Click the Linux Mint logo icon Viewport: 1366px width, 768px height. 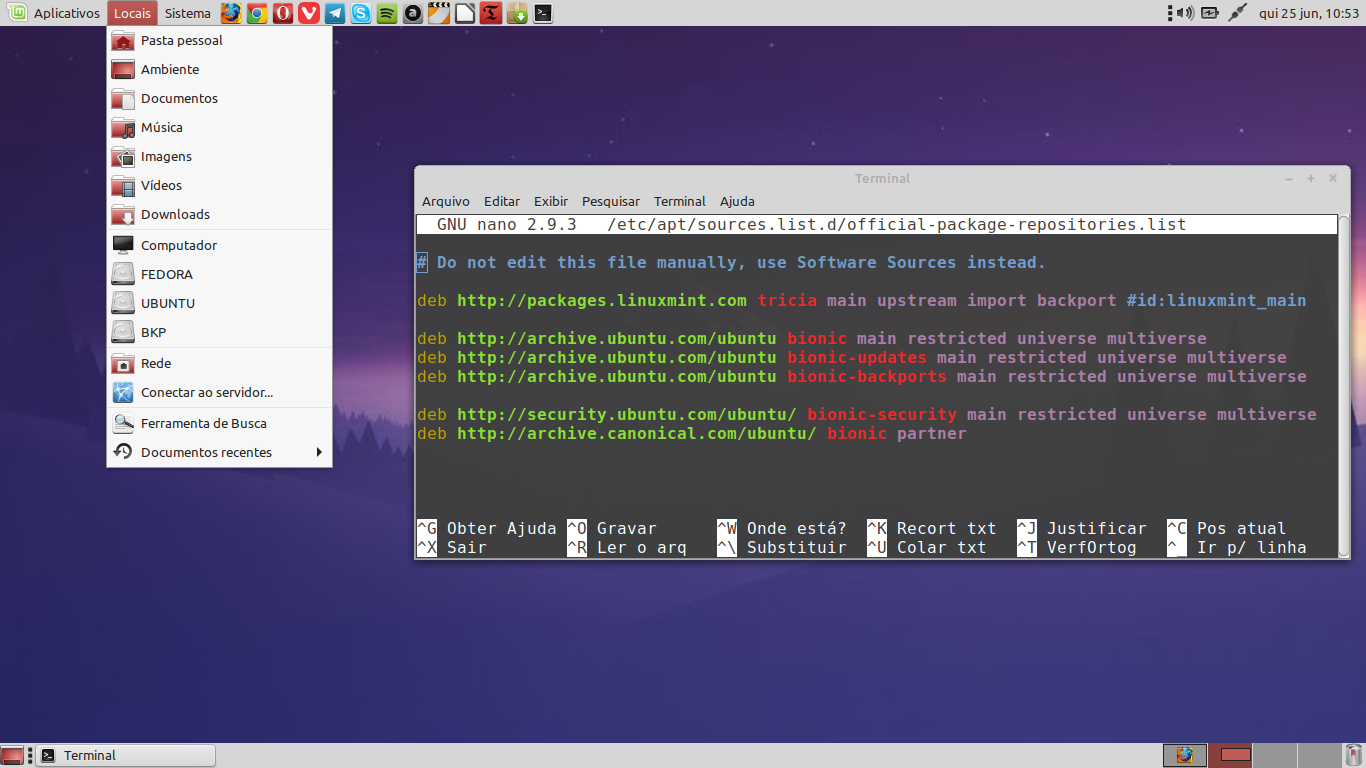point(16,13)
